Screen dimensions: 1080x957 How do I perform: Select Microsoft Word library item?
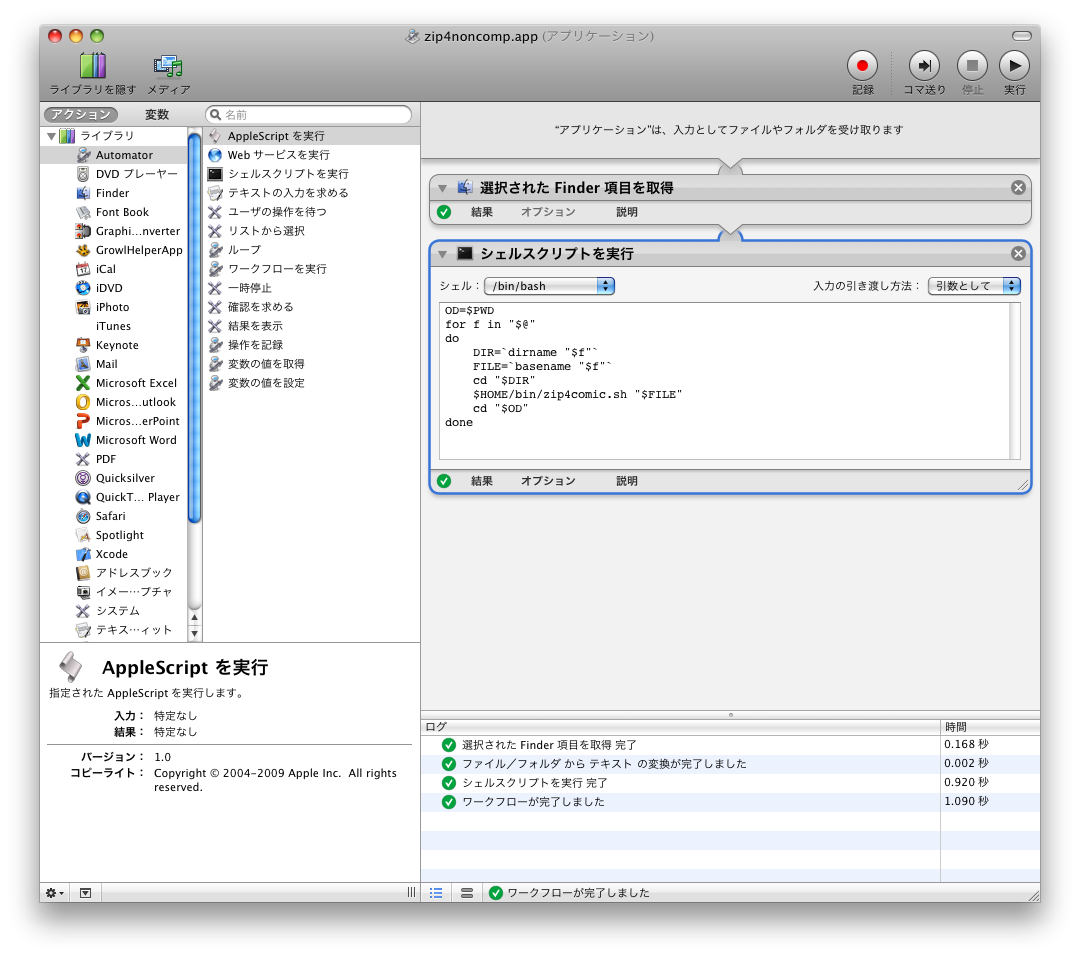click(x=114, y=440)
